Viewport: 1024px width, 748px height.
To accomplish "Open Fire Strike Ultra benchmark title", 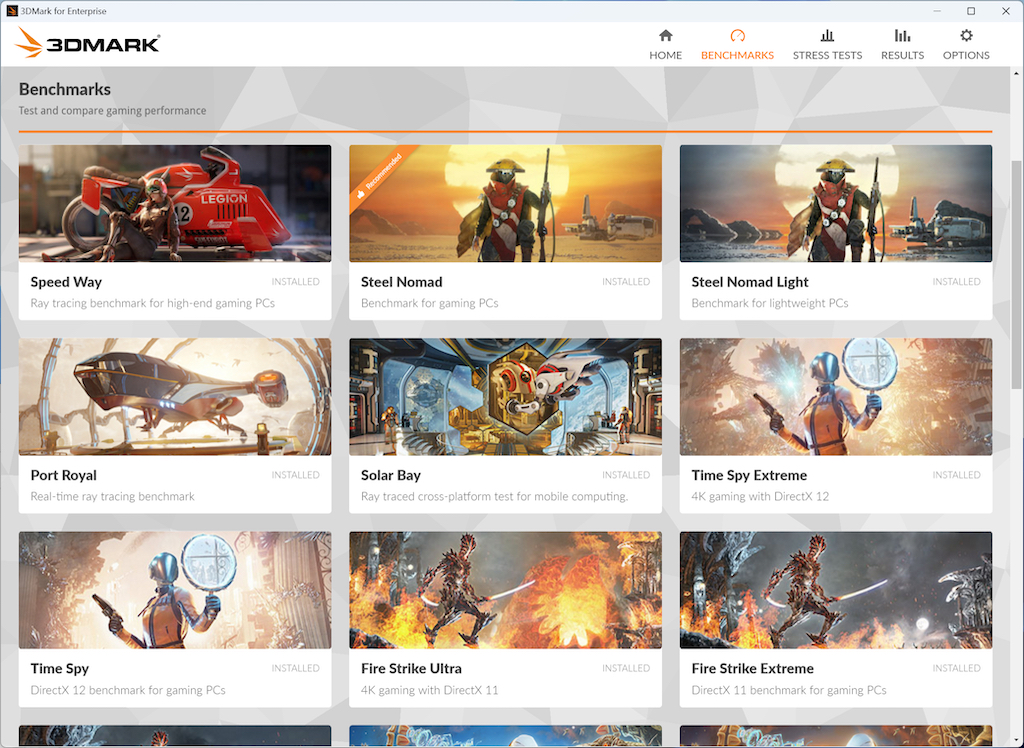I will (411, 669).
